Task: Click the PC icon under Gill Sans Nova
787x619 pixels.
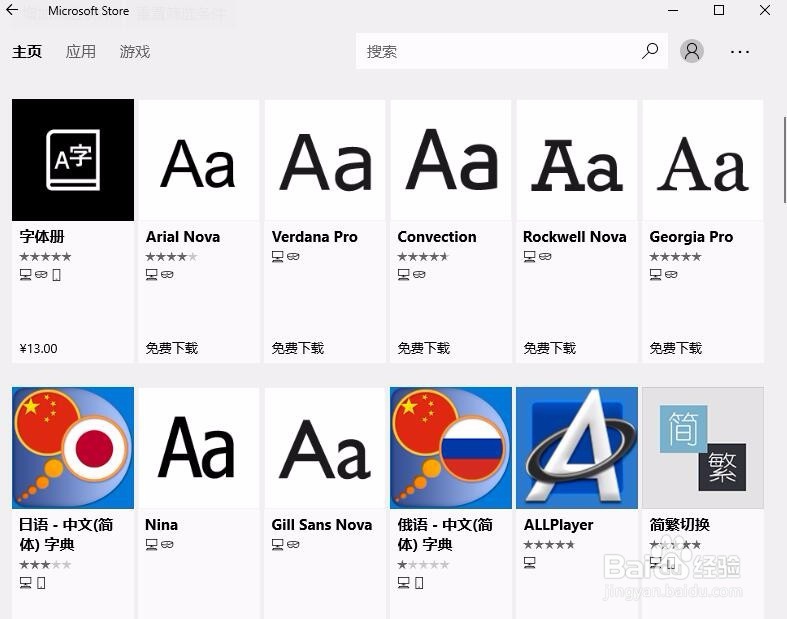Action: [278, 544]
